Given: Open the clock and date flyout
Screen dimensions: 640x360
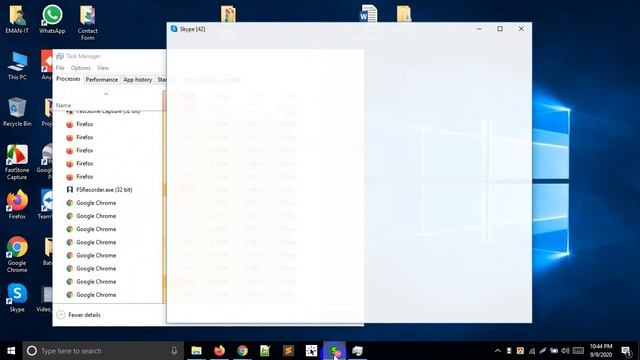Looking at the screenshot, I should pyautogui.click(x=601, y=351).
